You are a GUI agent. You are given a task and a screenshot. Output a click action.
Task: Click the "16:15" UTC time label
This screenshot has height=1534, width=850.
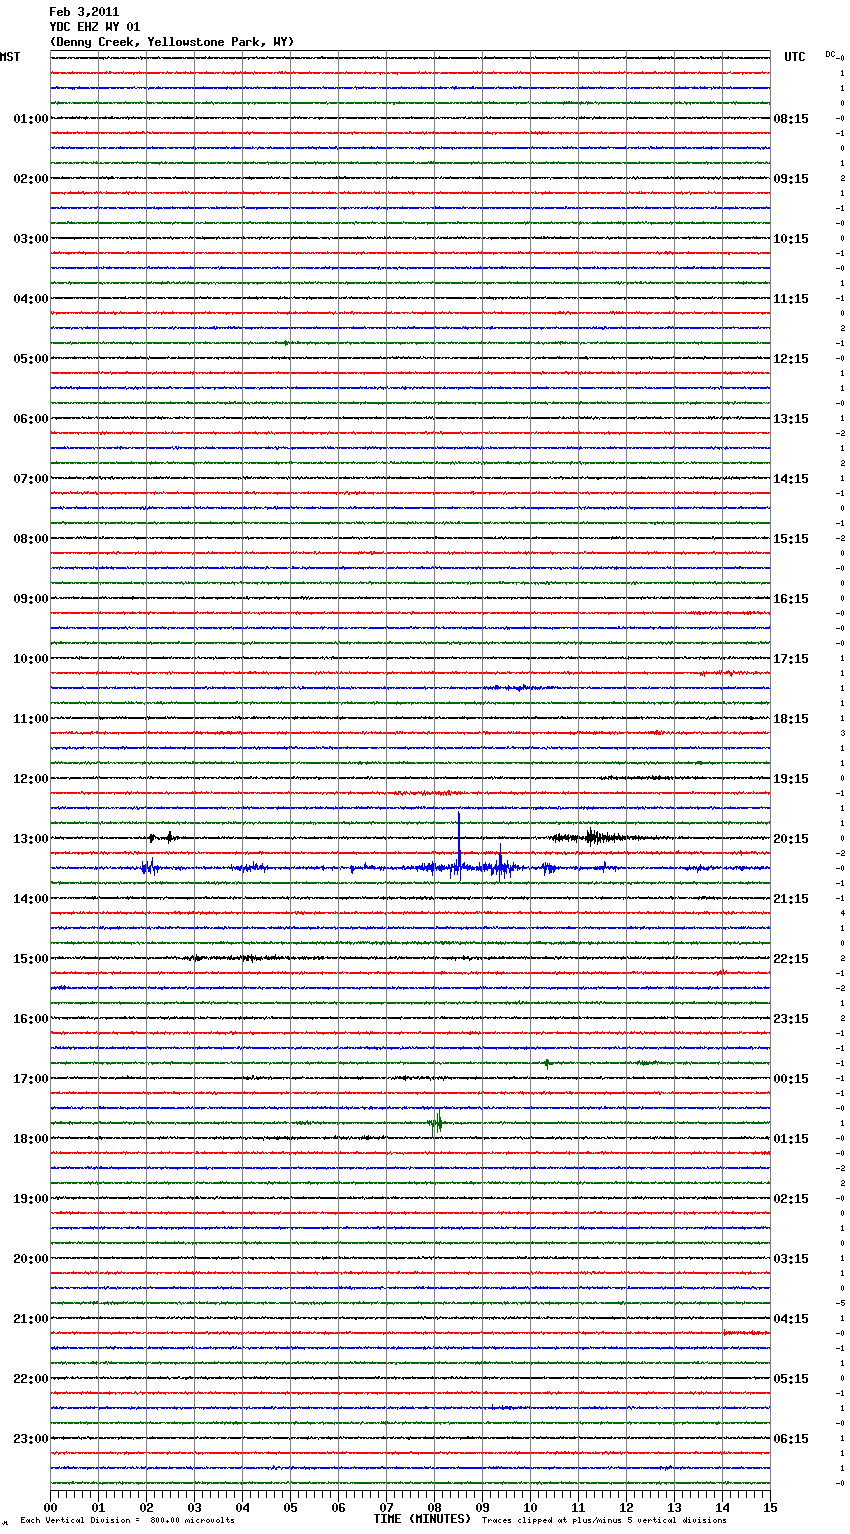791,599
